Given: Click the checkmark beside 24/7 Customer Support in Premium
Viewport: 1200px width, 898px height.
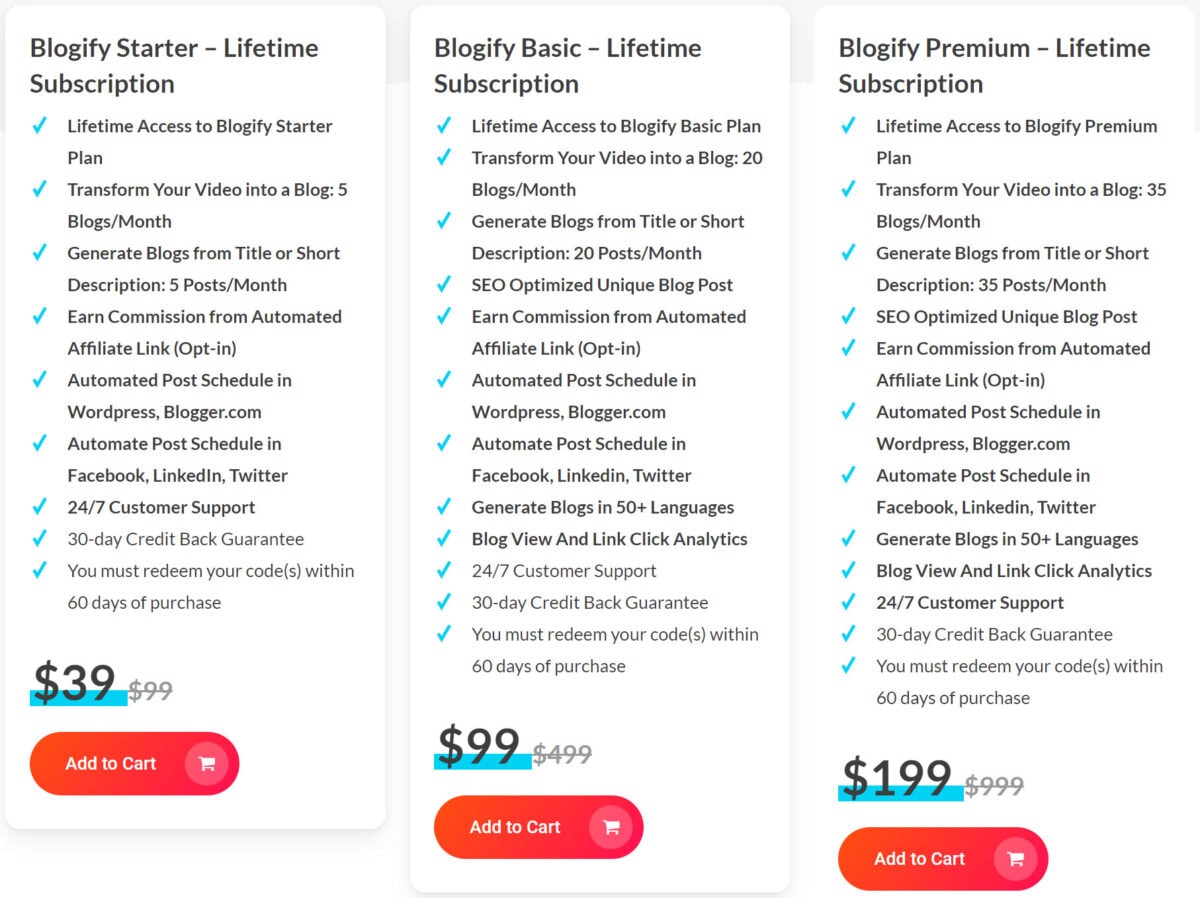Looking at the screenshot, I should 848,602.
